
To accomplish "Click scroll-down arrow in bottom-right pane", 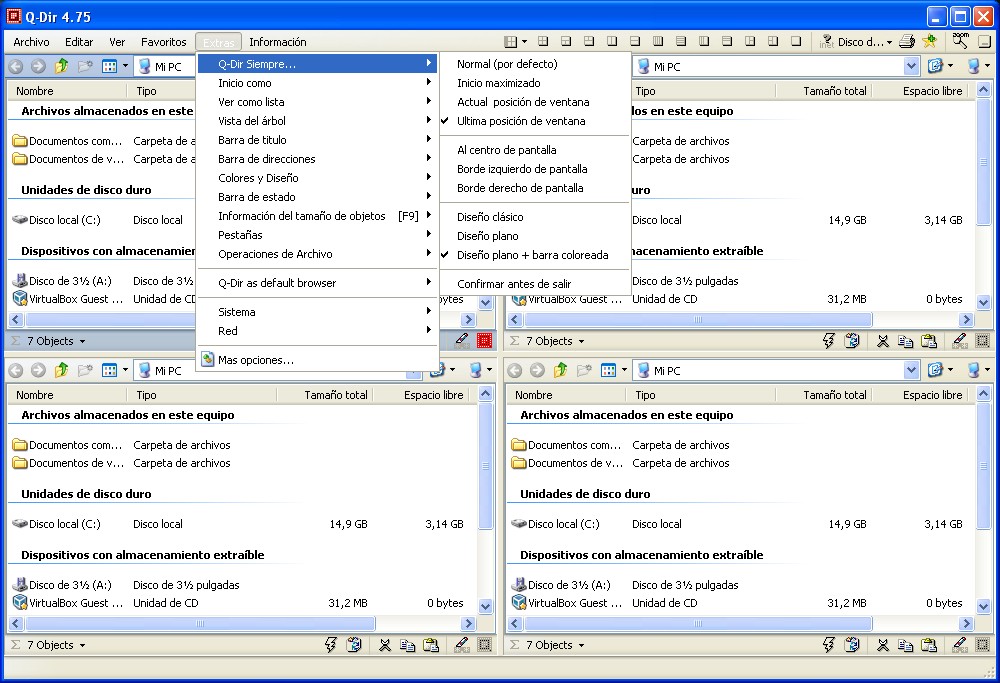I will [983, 606].
